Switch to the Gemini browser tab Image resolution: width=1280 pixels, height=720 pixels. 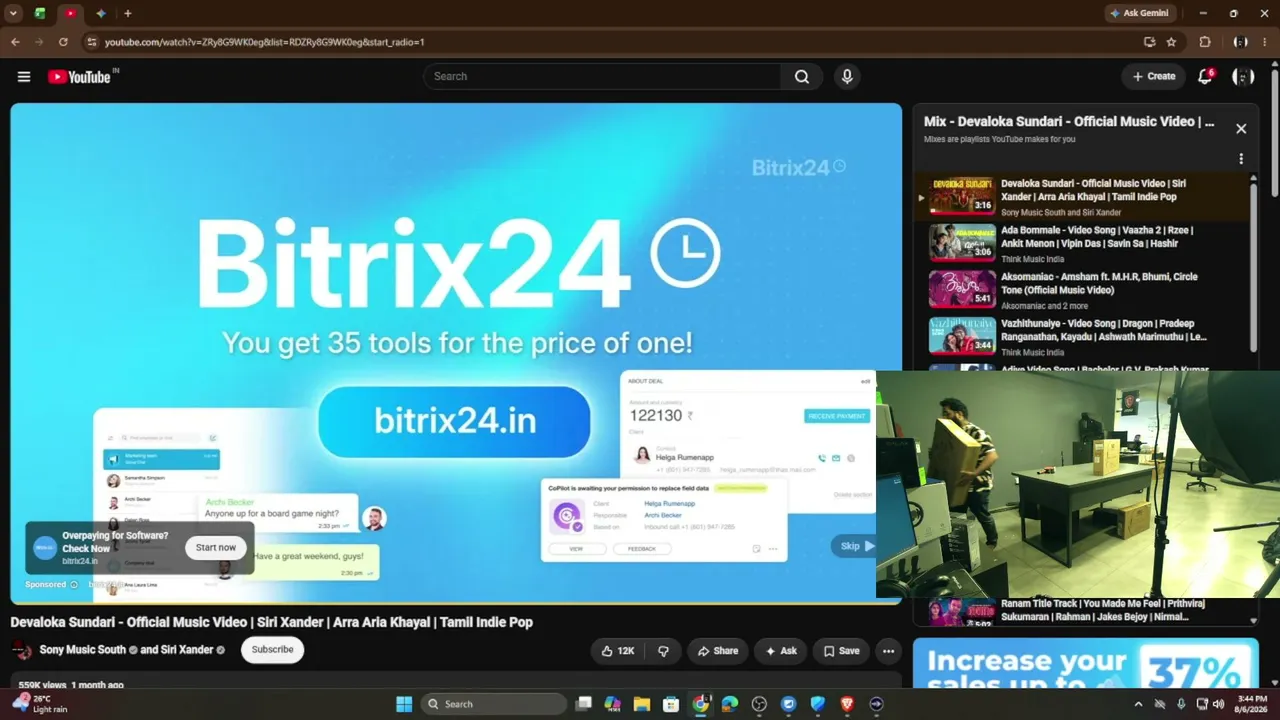tap(101, 13)
